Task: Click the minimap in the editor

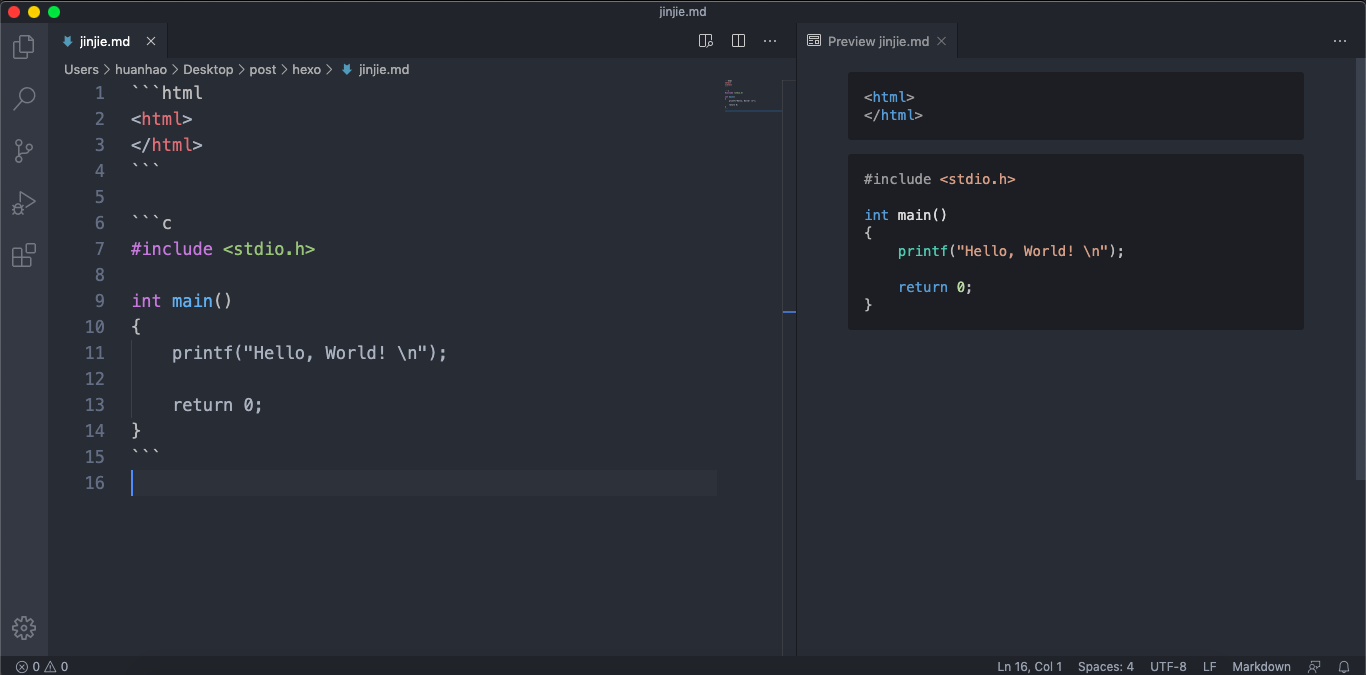Action: coord(752,96)
